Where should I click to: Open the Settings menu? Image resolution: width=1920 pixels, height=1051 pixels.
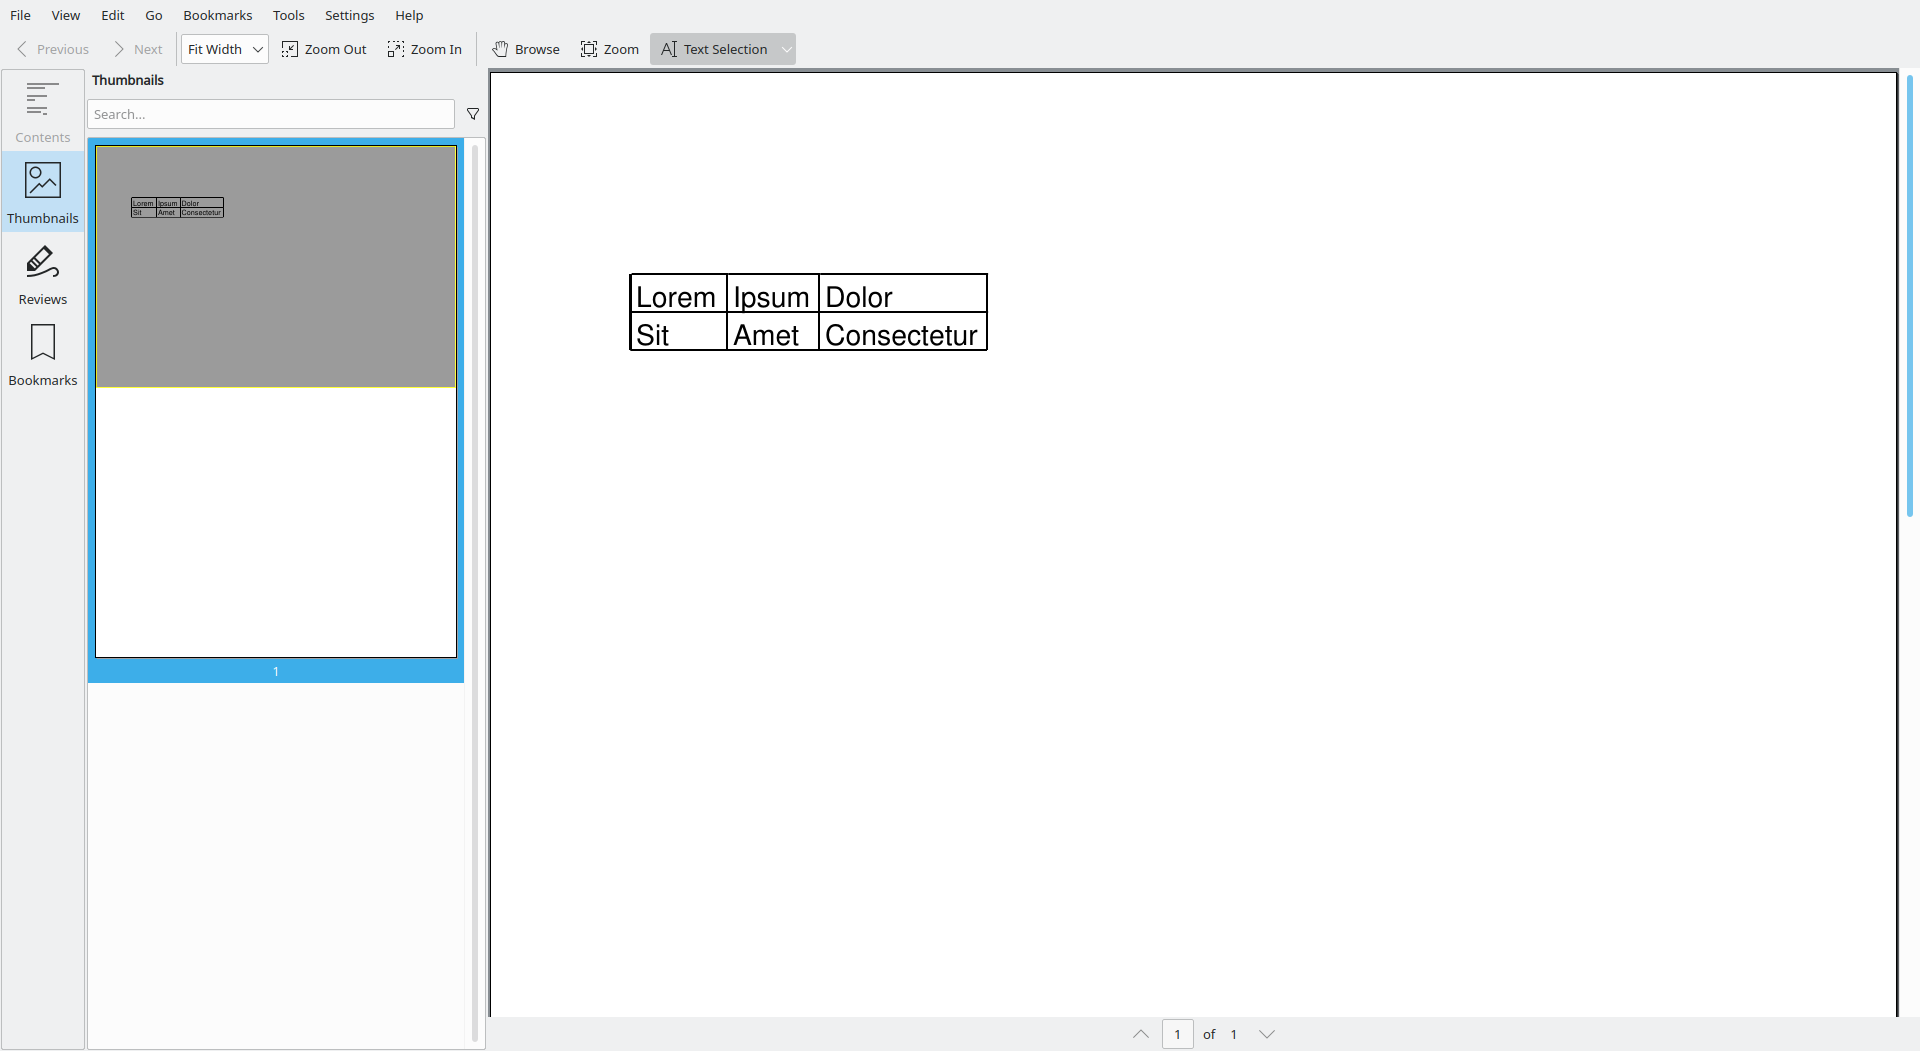[x=350, y=15]
